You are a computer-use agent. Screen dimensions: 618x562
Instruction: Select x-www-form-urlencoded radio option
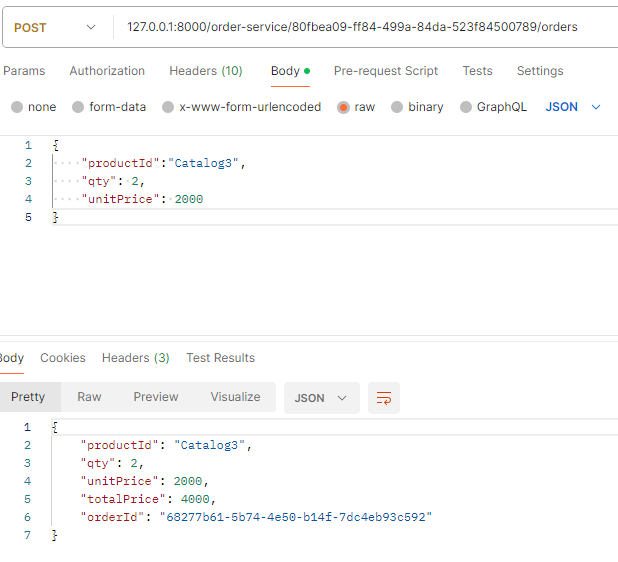(168, 107)
